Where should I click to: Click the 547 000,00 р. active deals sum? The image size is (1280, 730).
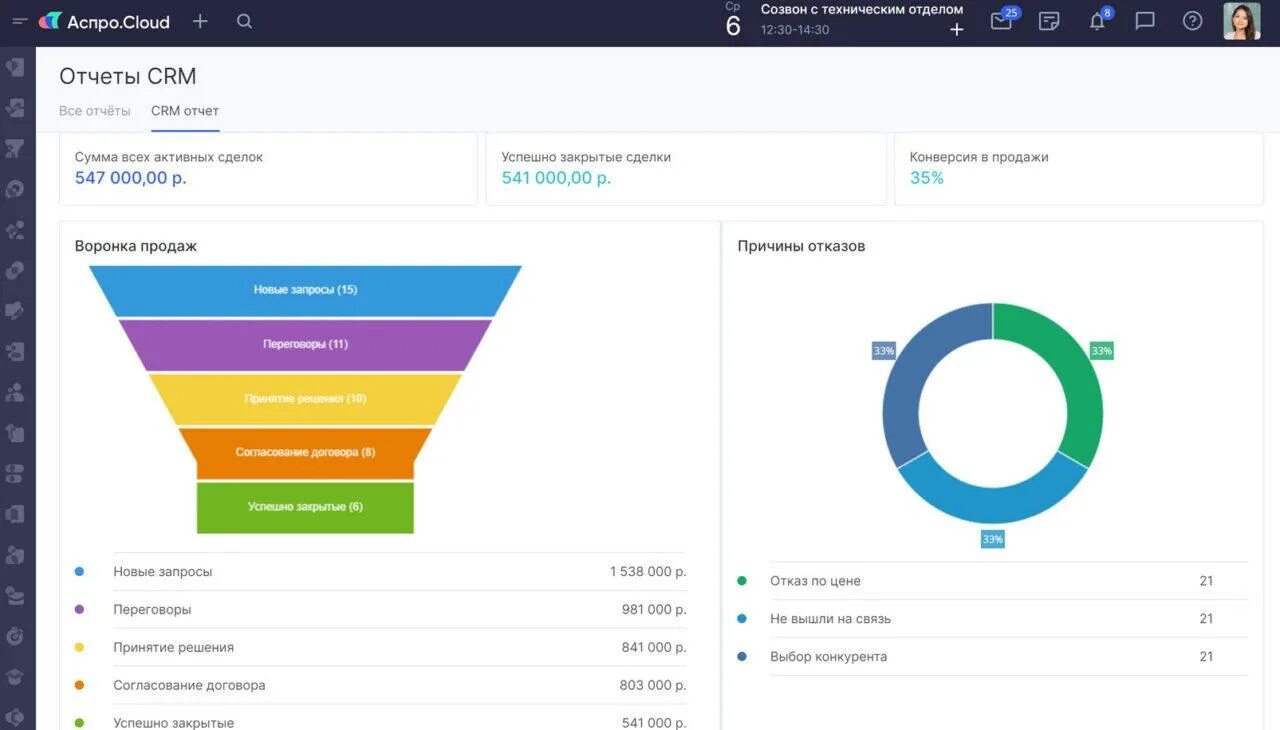pos(131,178)
